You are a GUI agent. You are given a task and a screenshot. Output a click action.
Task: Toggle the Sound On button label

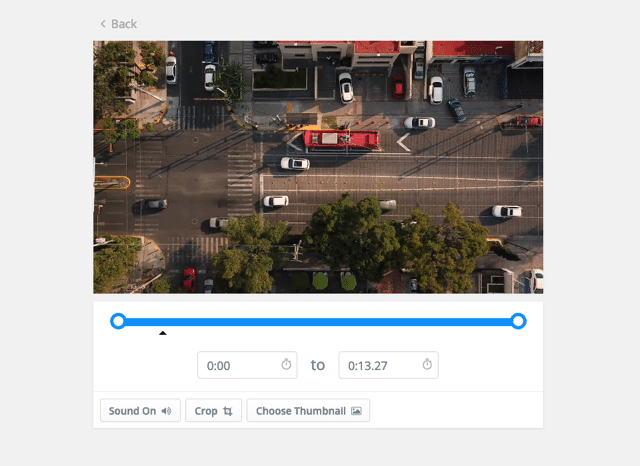pos(132,411)
